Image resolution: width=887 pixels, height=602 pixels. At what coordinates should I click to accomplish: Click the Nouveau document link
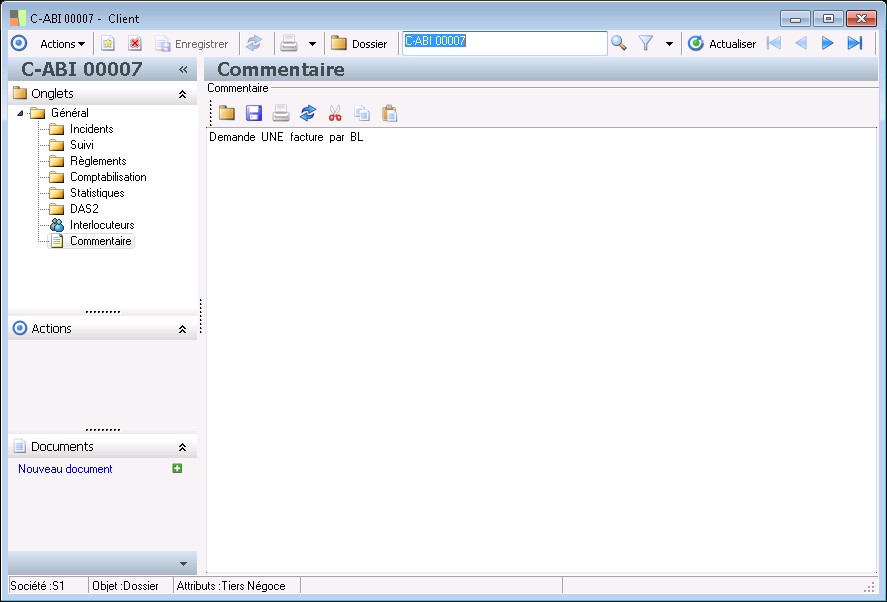65,469
